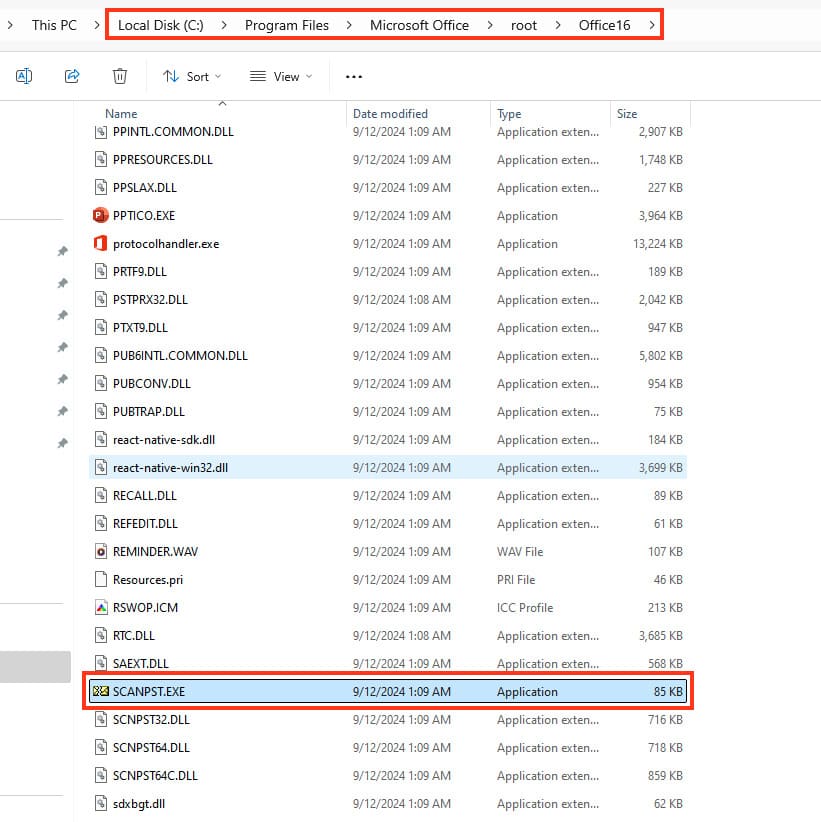This screenshot has height=822, width=821.
Task: Click the Delete trash can icon
Action: (120, 76)
